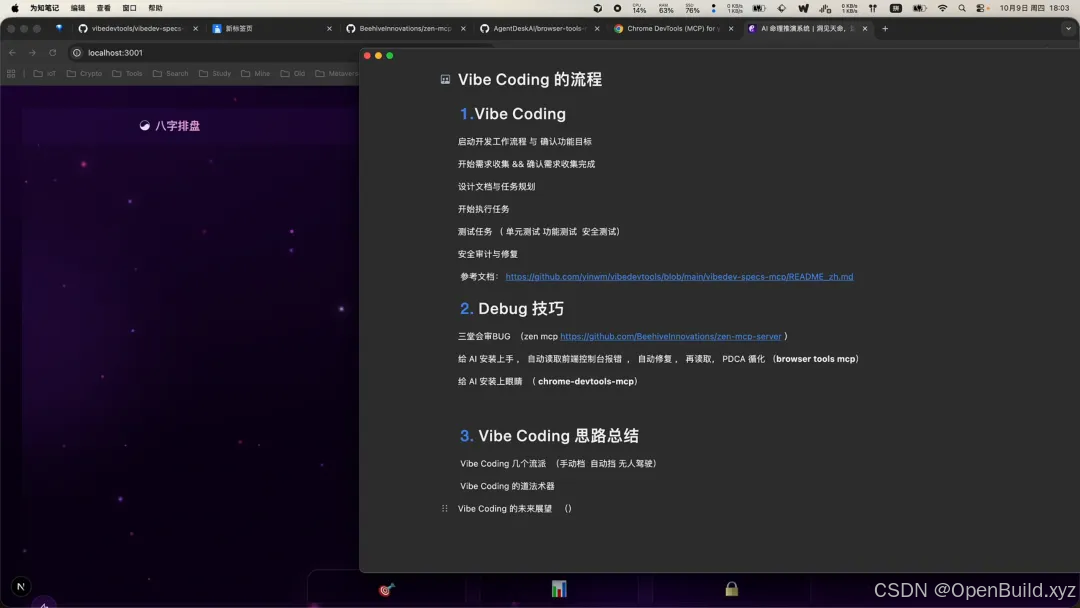The height and width of the screenshot is (608, 1080).
Task: Open the 查看 menu
Action: click(x=103, y=8)
